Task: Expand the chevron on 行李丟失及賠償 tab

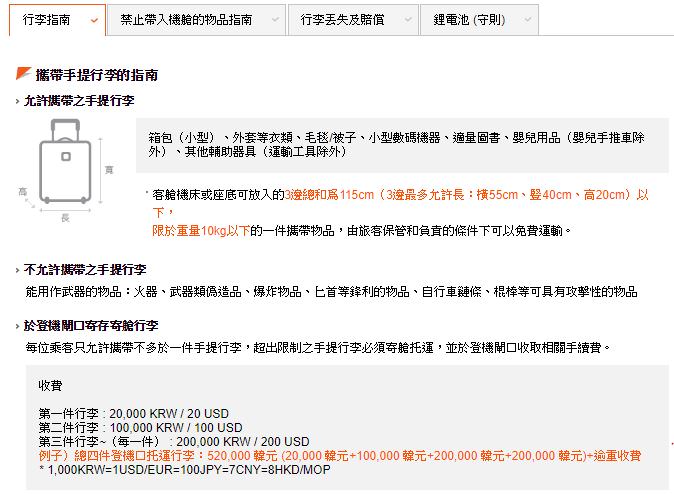Action: [x=408, y=20]
